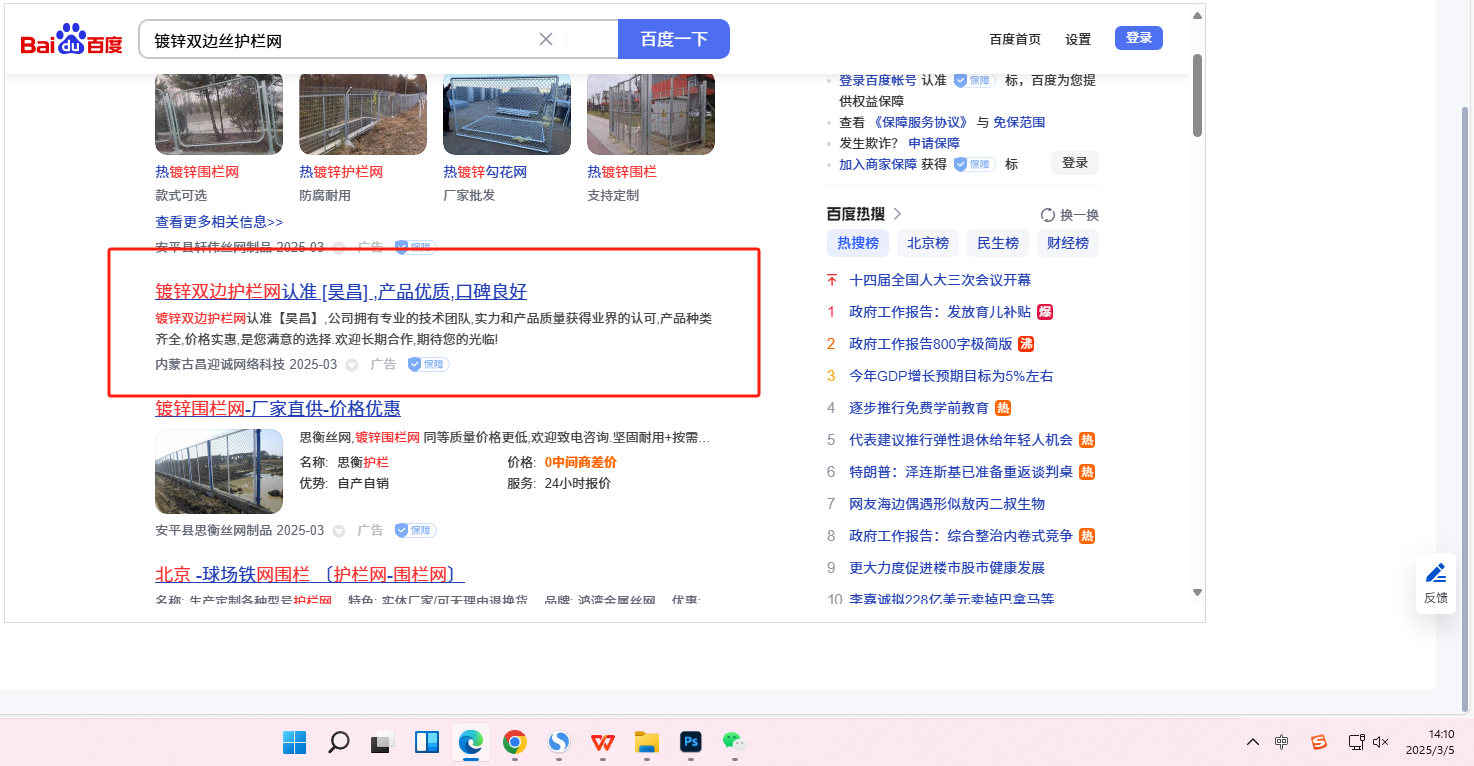Open WeChat from the taskbar
This screenshot has height=766, width=1474.
pos(735,742)
